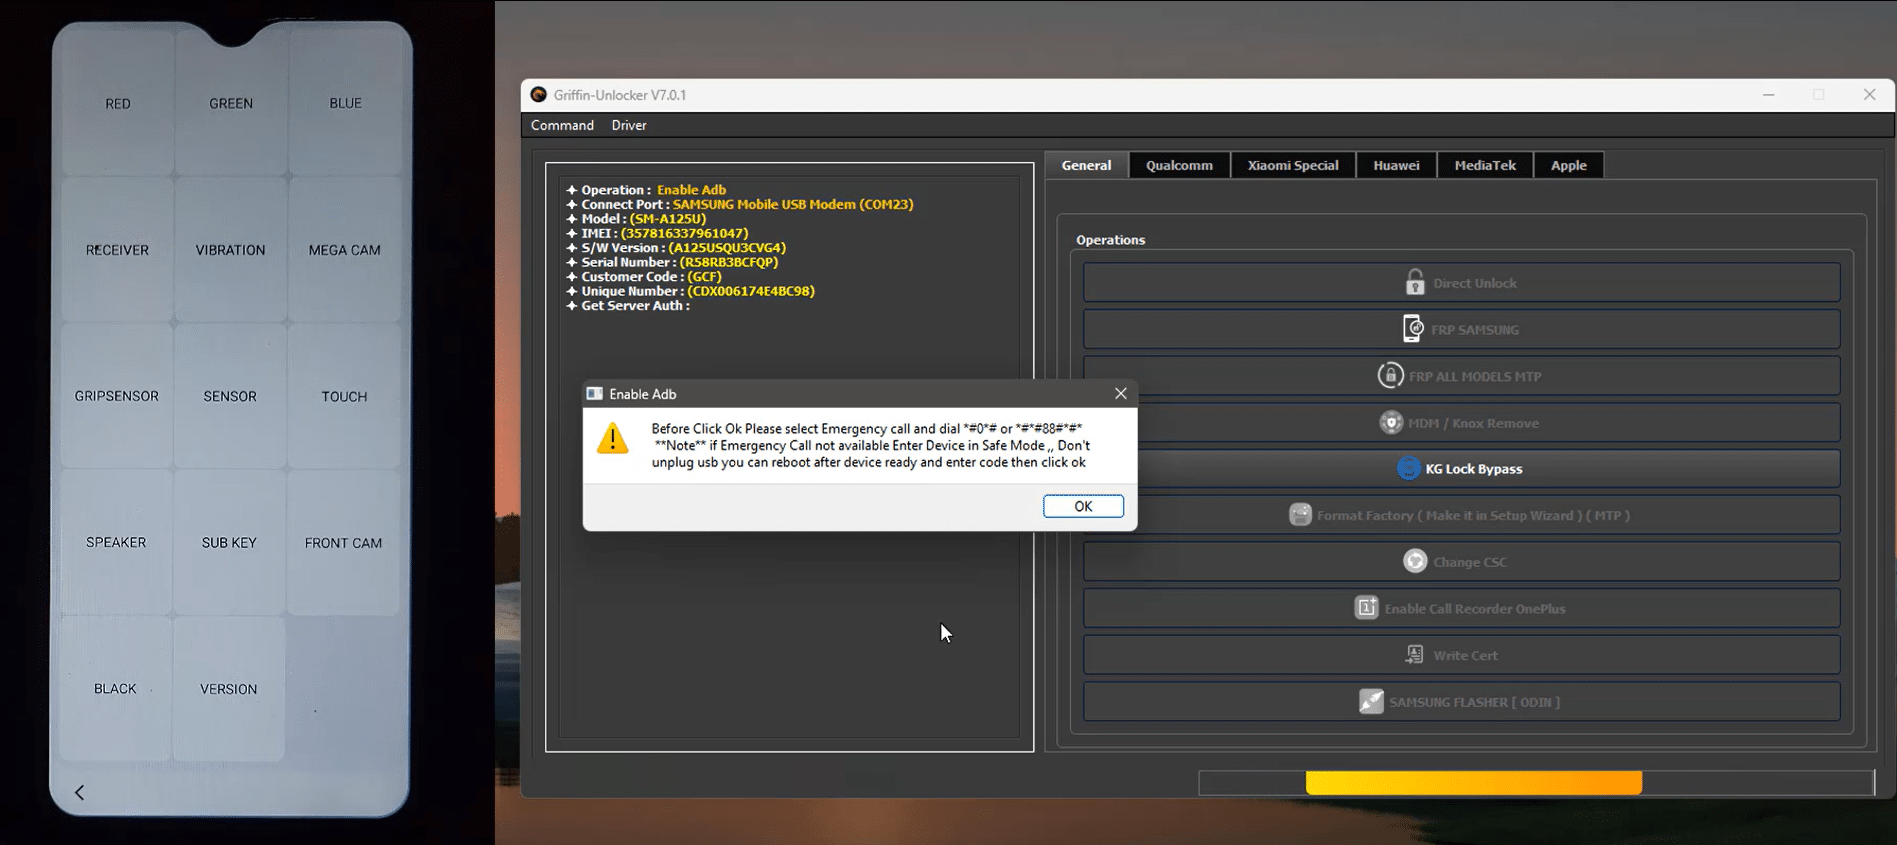Click the Format Factory icon
This screenshot has height=845, width=1897.
point(1300,515)
